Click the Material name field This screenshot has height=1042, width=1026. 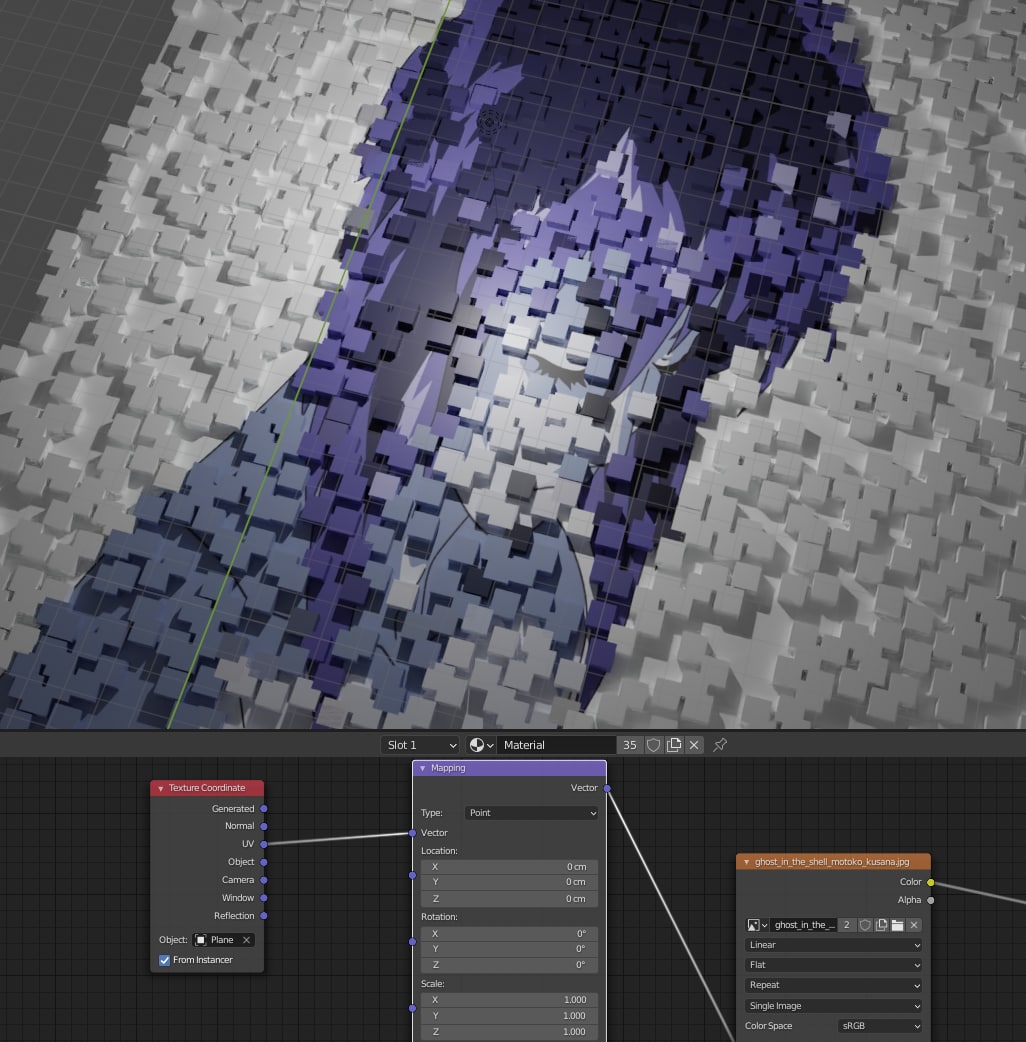tap(557, 745)
